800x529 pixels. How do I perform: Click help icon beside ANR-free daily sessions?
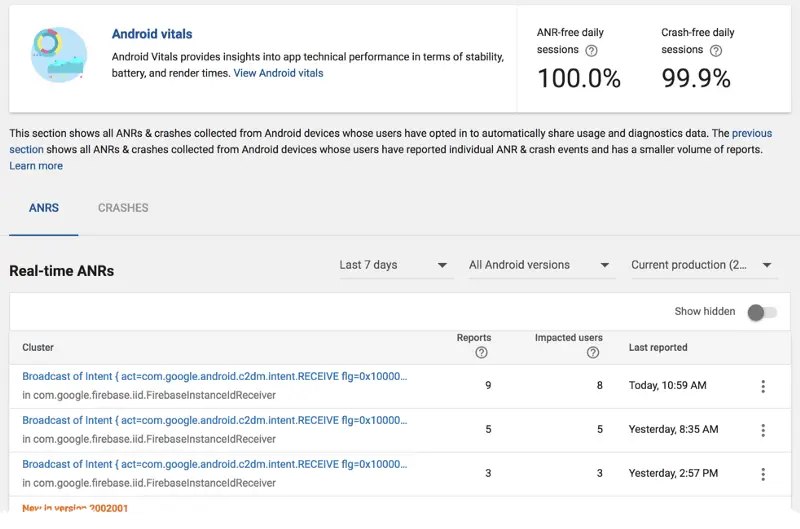[591, 50]
